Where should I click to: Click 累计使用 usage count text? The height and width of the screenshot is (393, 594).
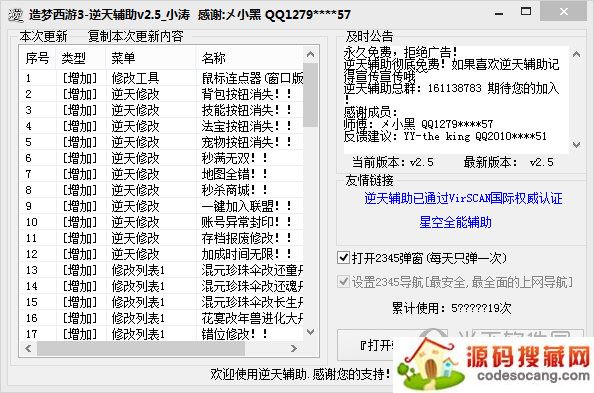(x=452, y=308)
